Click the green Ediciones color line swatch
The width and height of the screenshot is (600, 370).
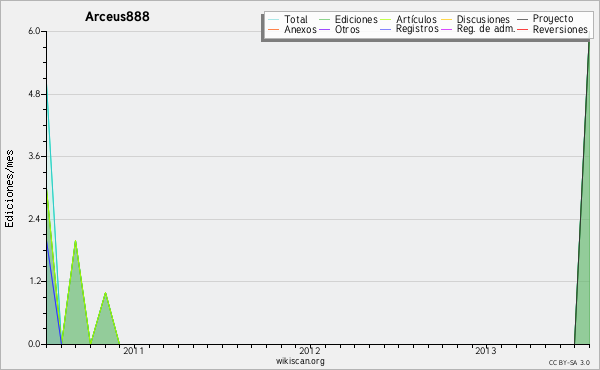(x=324, y=19)
